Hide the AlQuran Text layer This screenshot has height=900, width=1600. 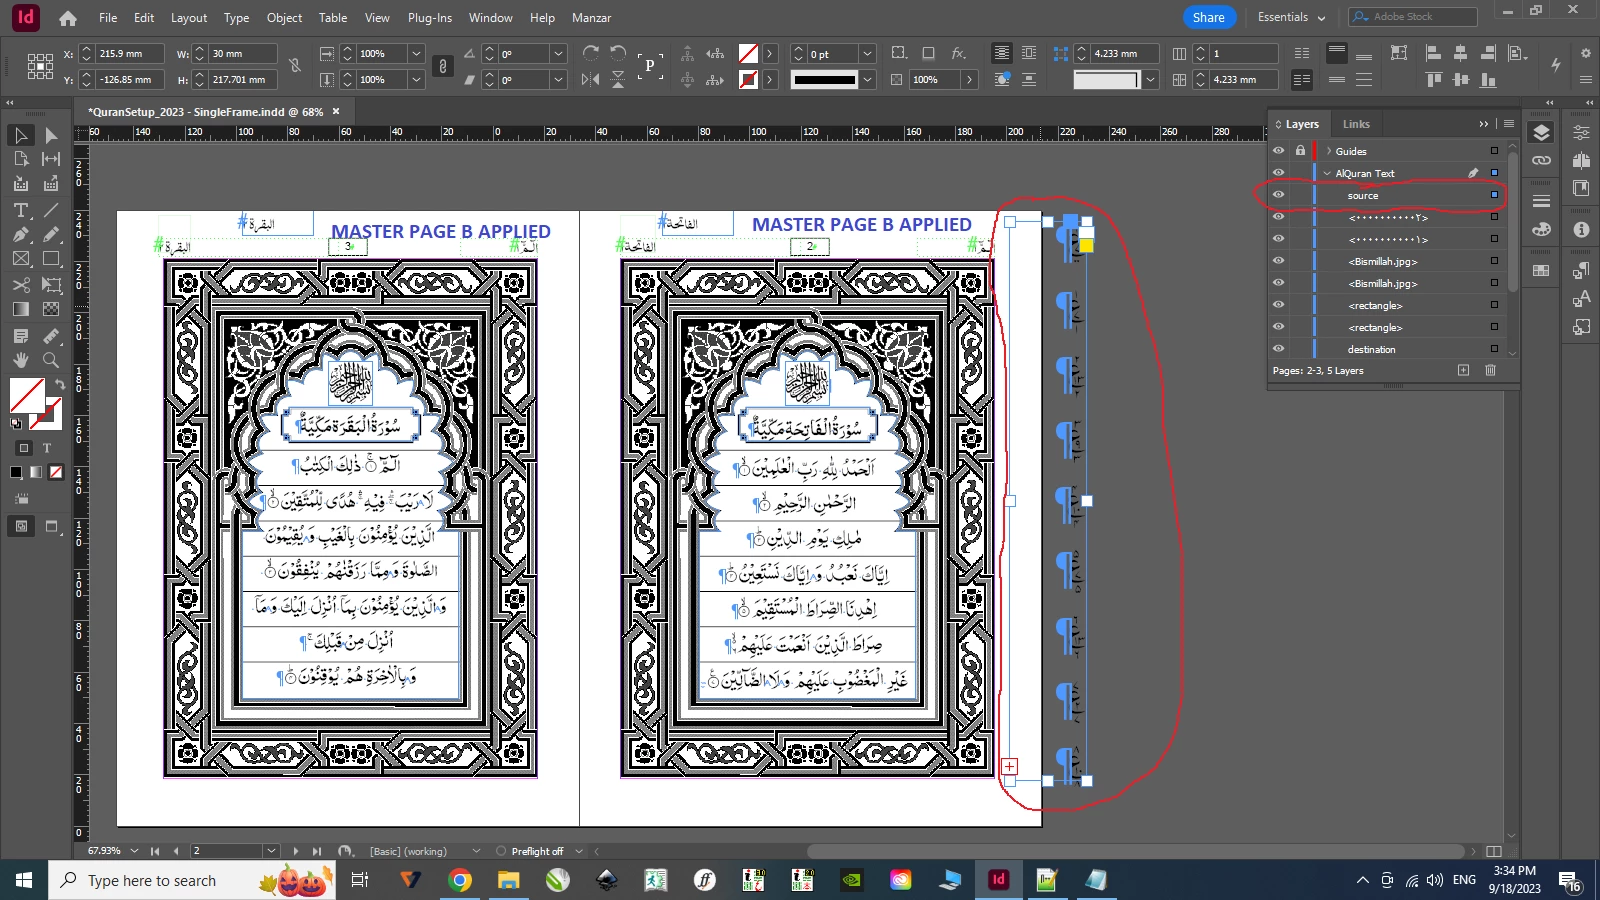coord(1278,173)
